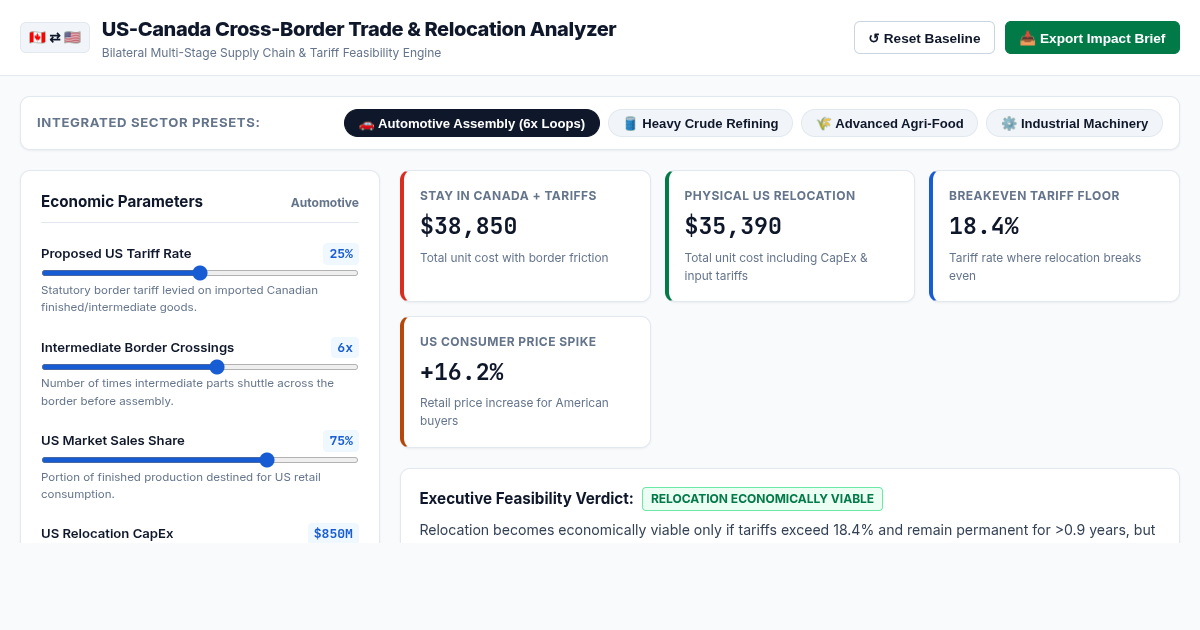Click the 18.4% breakeven value
This screenshot has height=630, width=1200.
(x=984, y=226)
